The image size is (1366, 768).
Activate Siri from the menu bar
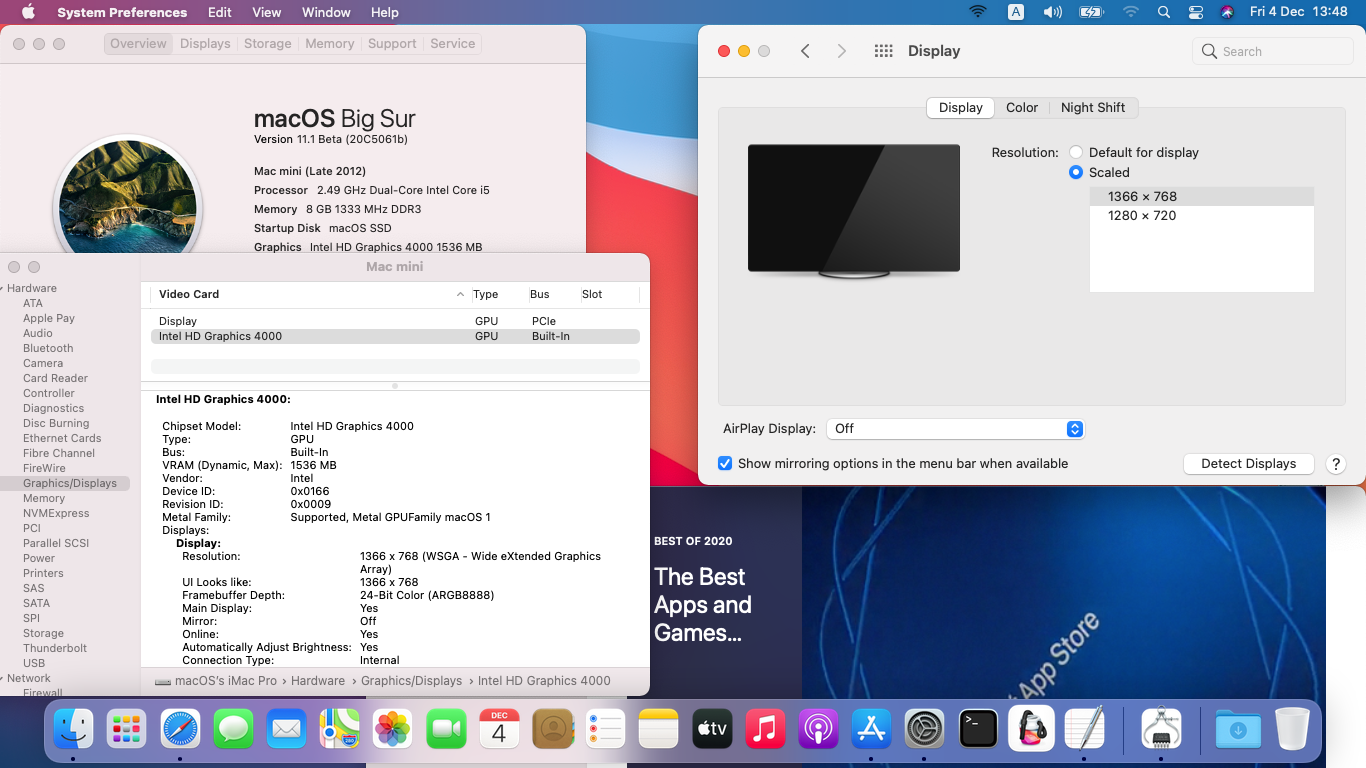tap(1227, 12)
